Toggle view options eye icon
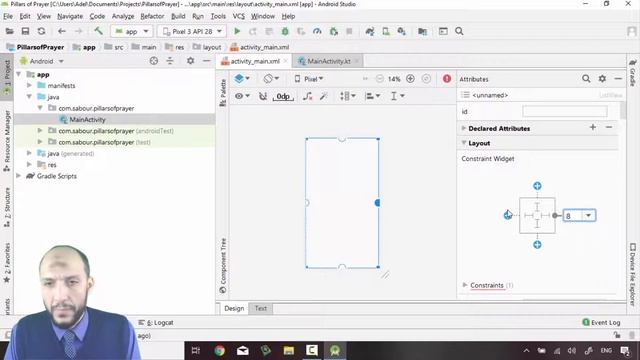This screenshot has width=640, height=360. pos(242,96)
